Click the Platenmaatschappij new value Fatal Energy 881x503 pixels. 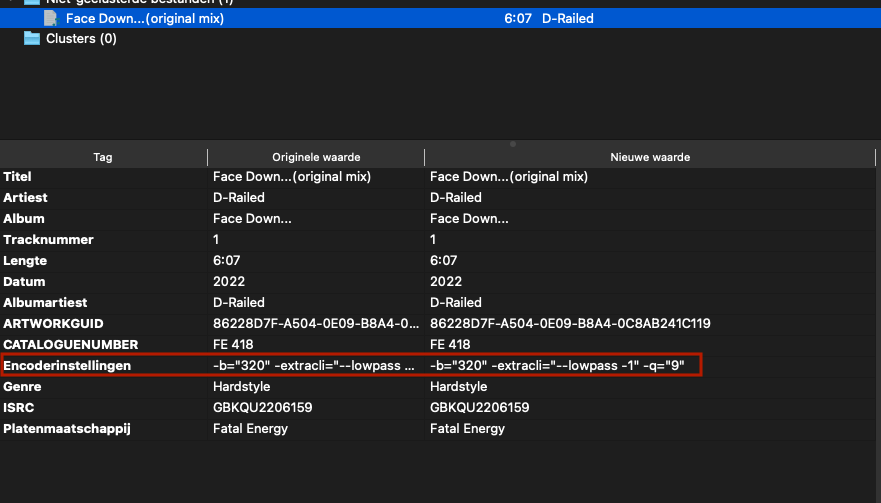(467, 429)
